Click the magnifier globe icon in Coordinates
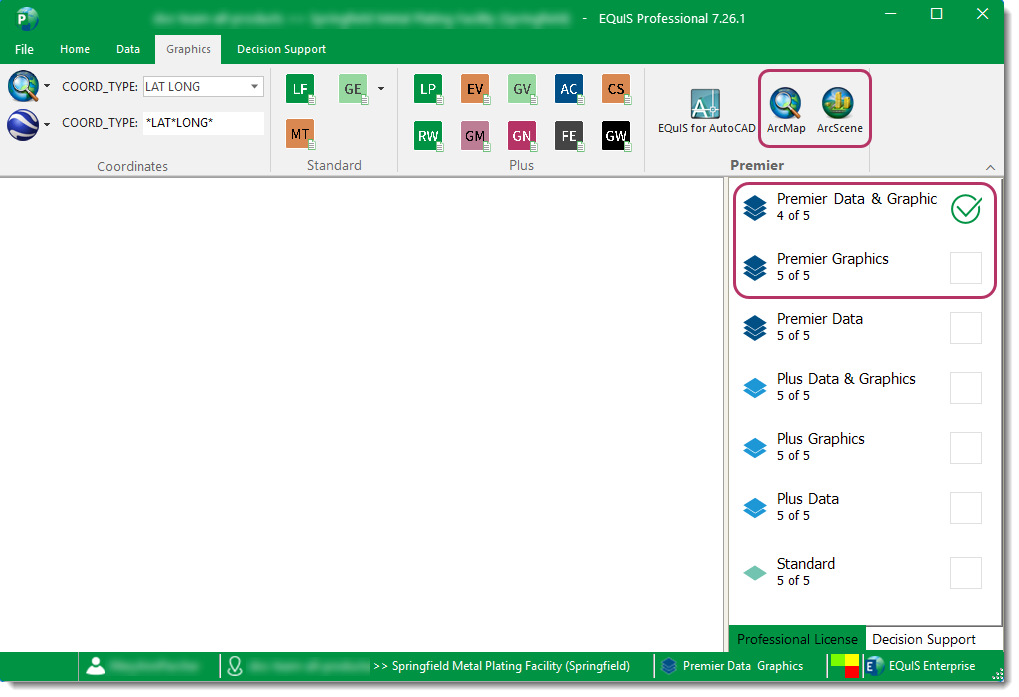 (23, 86)
